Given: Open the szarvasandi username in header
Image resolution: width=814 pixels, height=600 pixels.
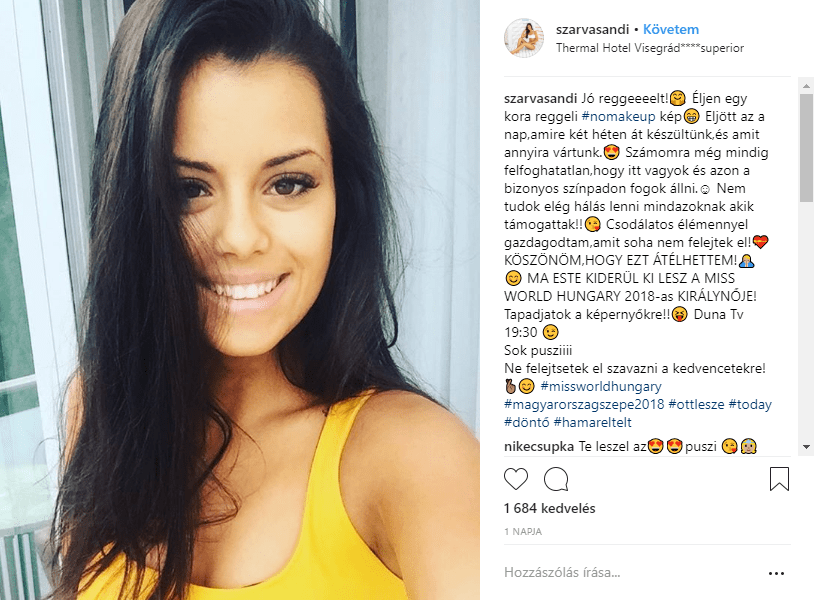Looking at the screenshot, I should click(x=592, y=30).
